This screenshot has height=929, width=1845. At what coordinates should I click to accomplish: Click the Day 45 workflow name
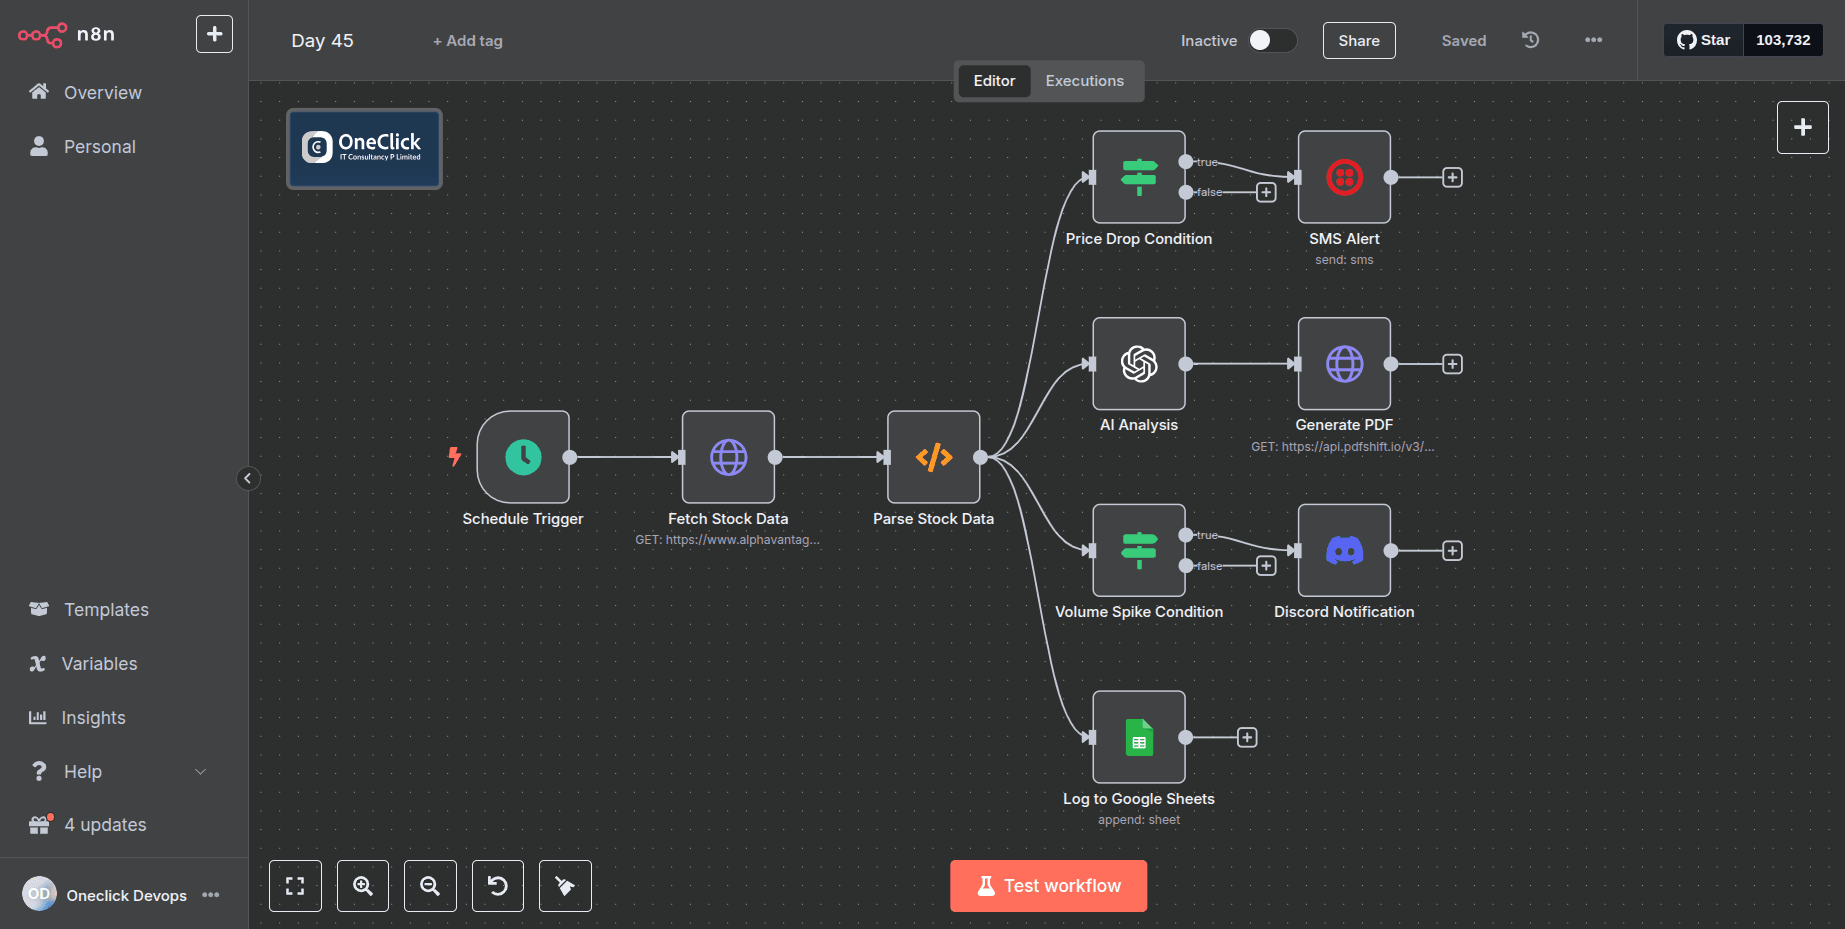coord(322,41)
